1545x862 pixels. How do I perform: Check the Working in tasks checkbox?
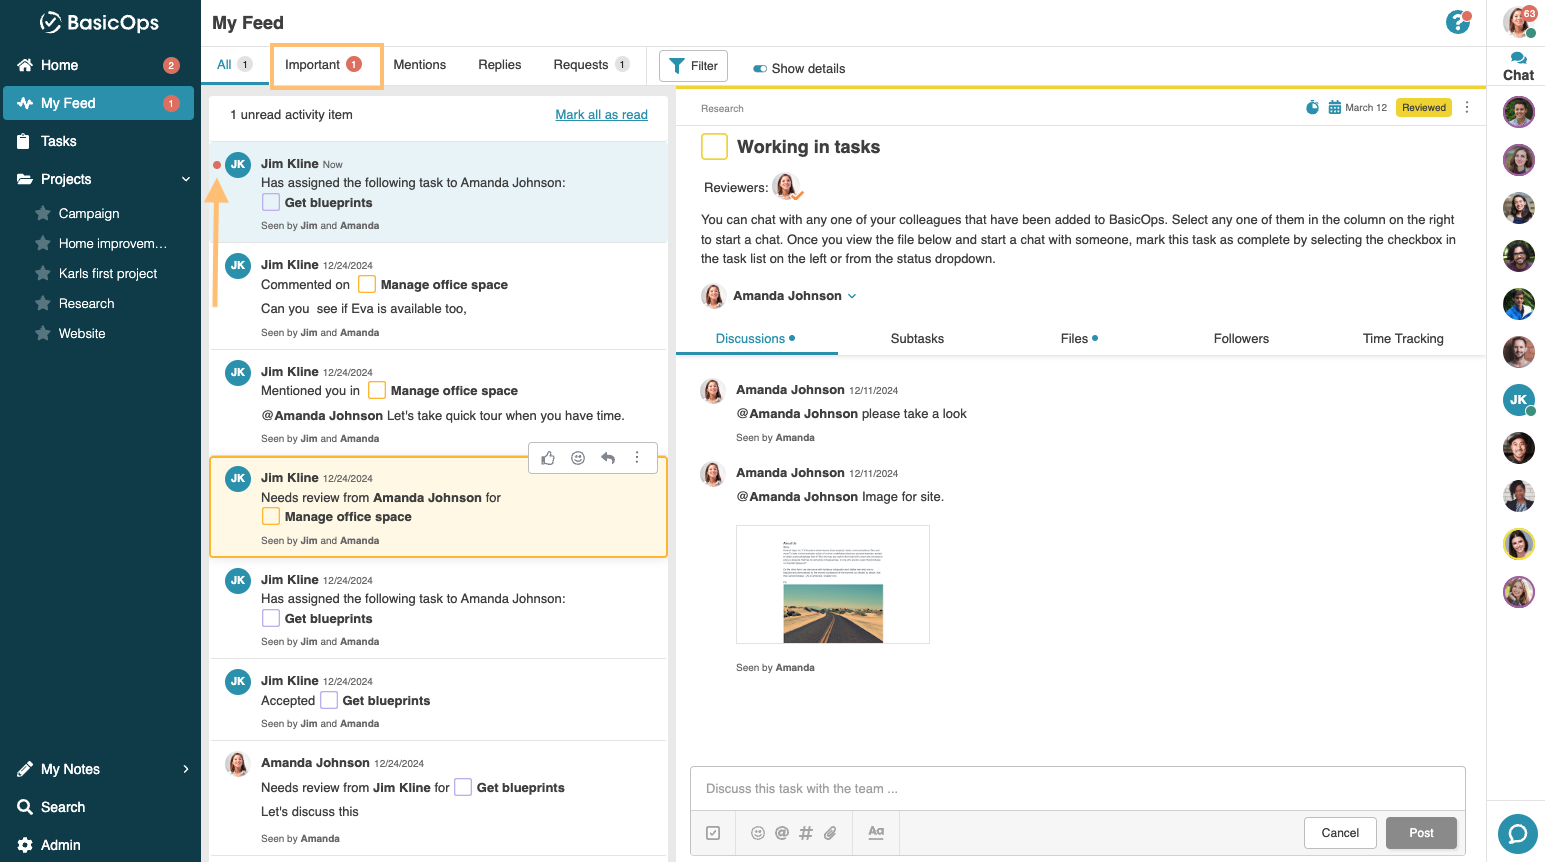[714, 147]
